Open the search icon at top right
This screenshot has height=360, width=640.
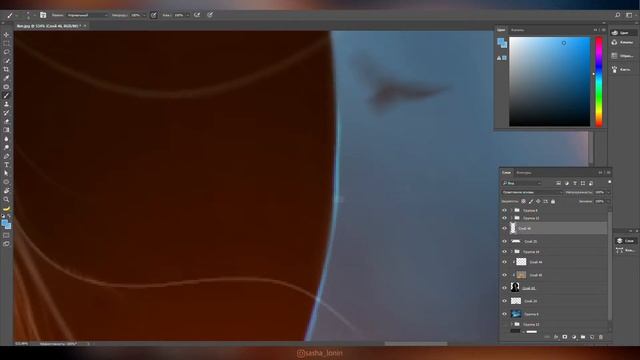(618, 15)
